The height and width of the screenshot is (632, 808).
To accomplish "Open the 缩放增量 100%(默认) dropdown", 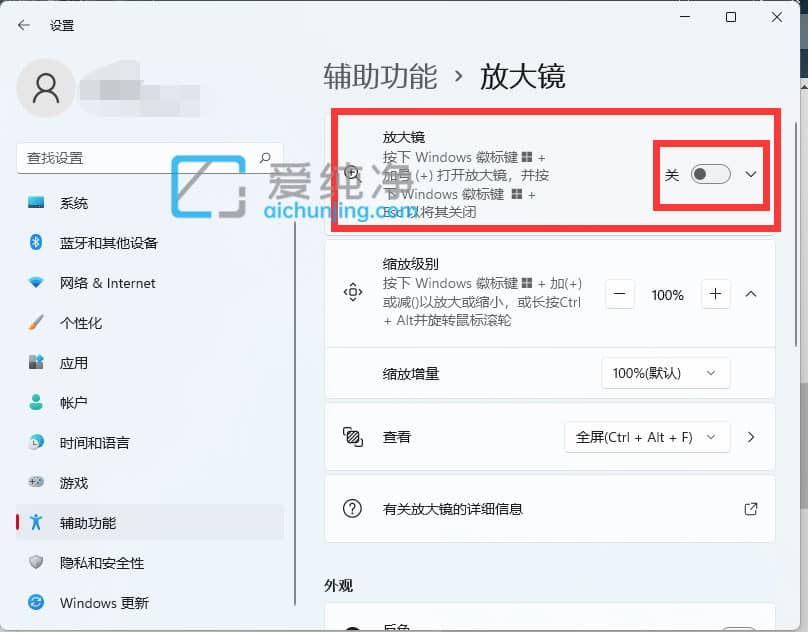I will 665,373.
